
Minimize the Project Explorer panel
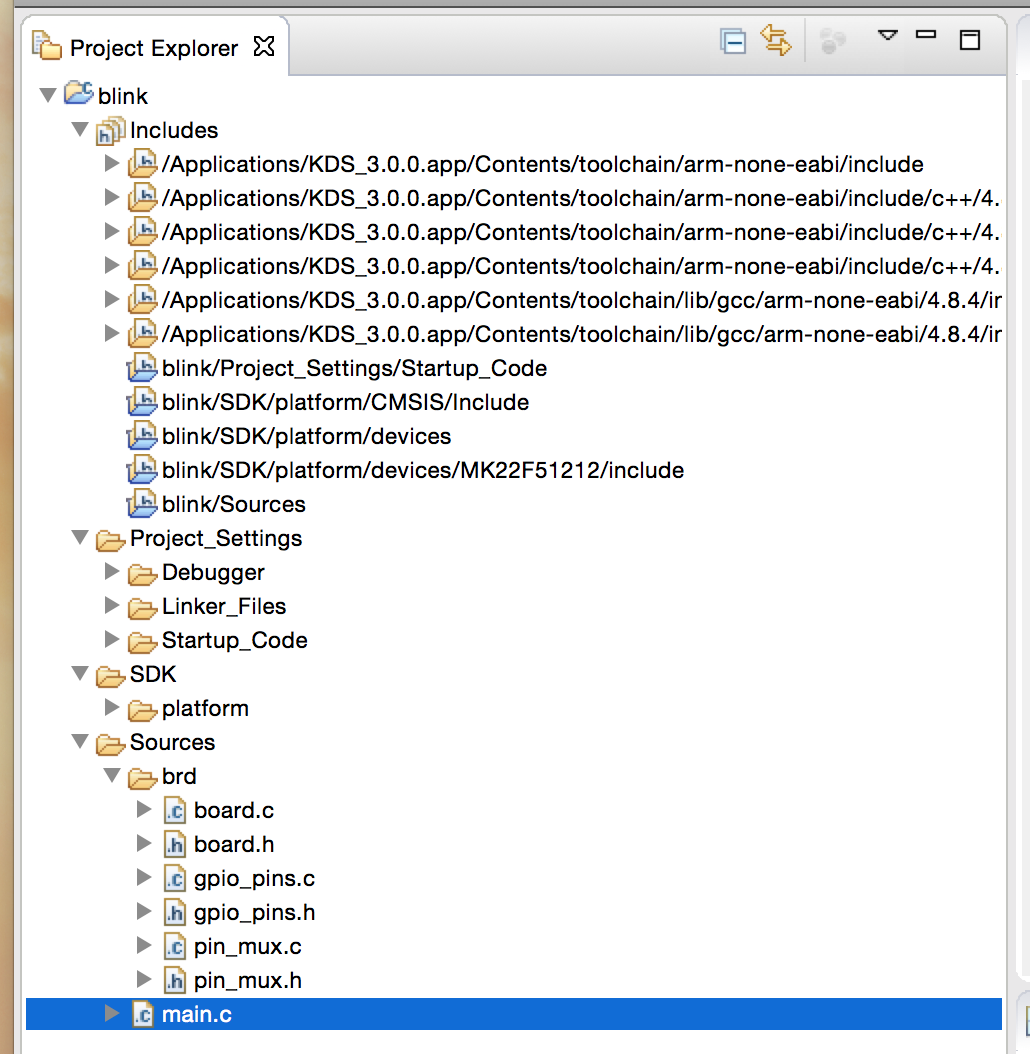click(926, 36)
